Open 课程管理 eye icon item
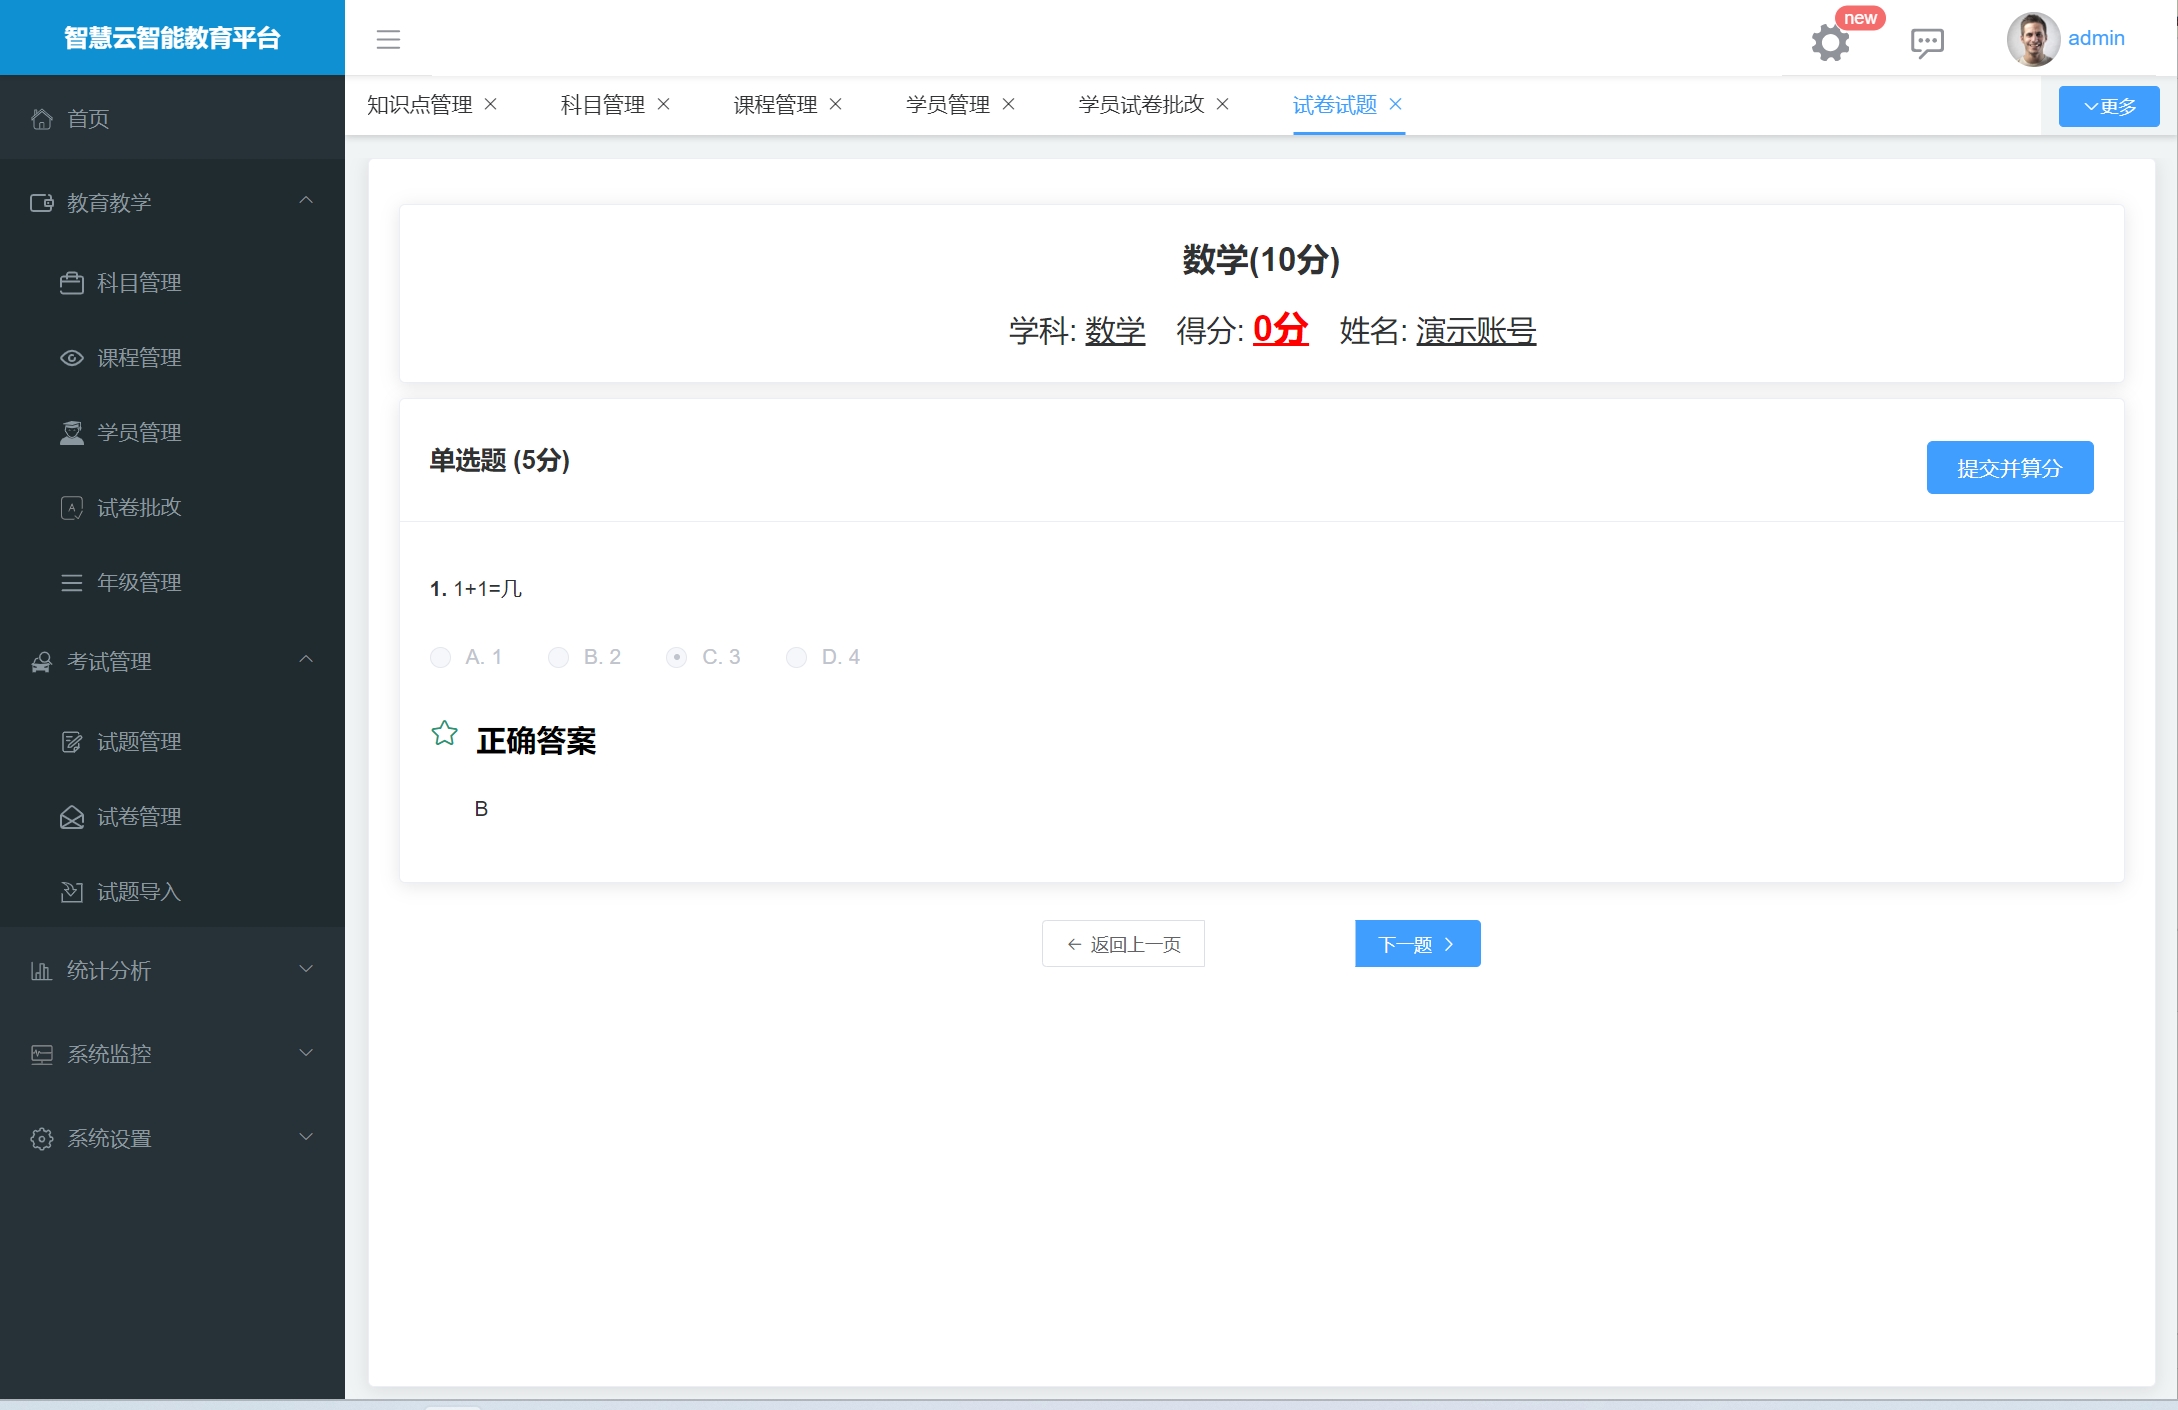Viewport: 2178px width, 1410px height. 138,358
